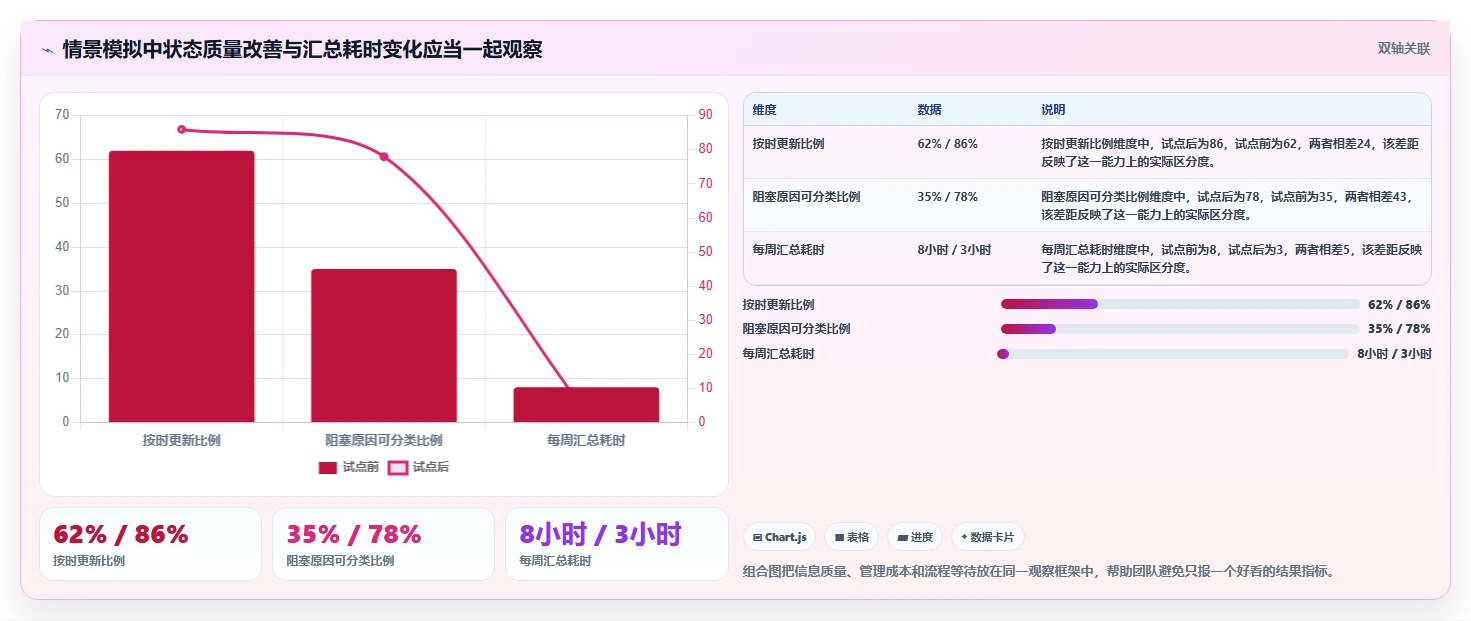Open the 8小时 / 3小时 data card
Screen dimensions: 1471x621
click(x=617, y=544)
